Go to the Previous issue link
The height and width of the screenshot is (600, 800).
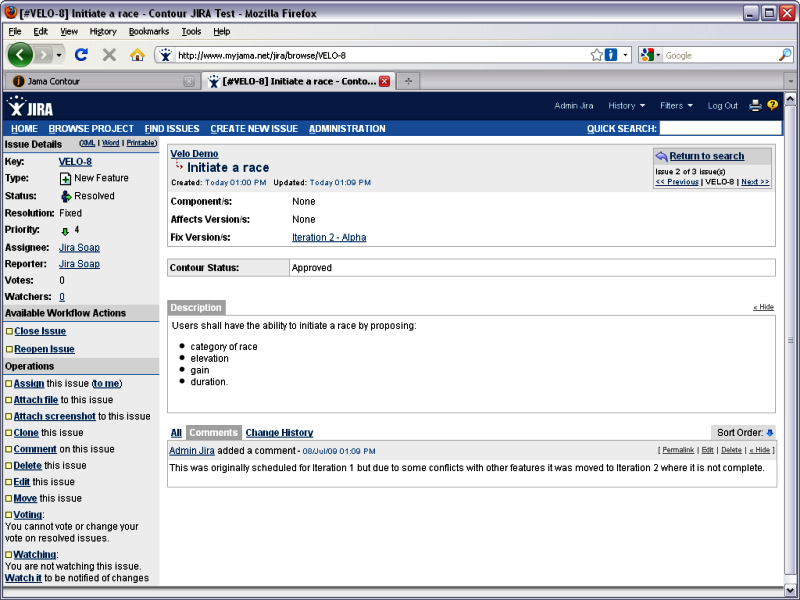[x=677, y=182]
